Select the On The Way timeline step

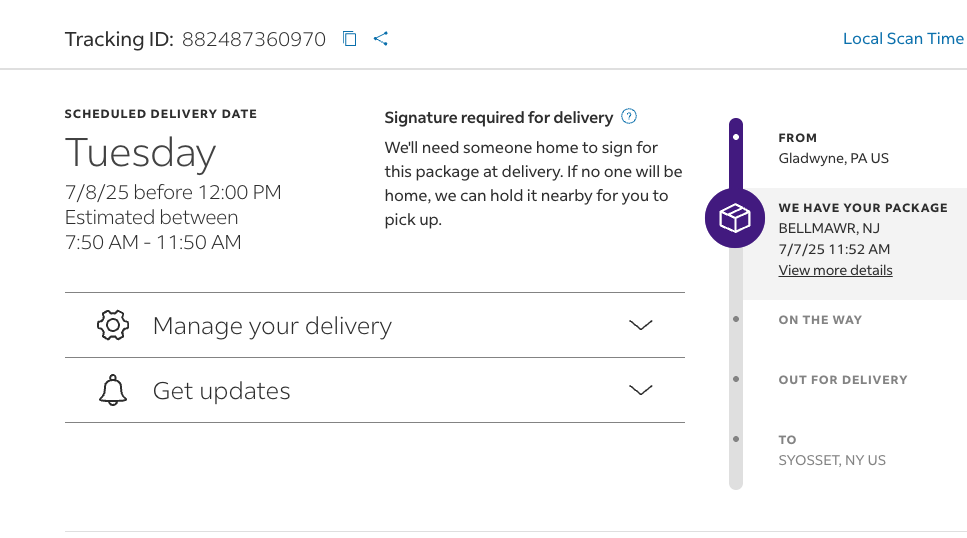coord(820,320)
